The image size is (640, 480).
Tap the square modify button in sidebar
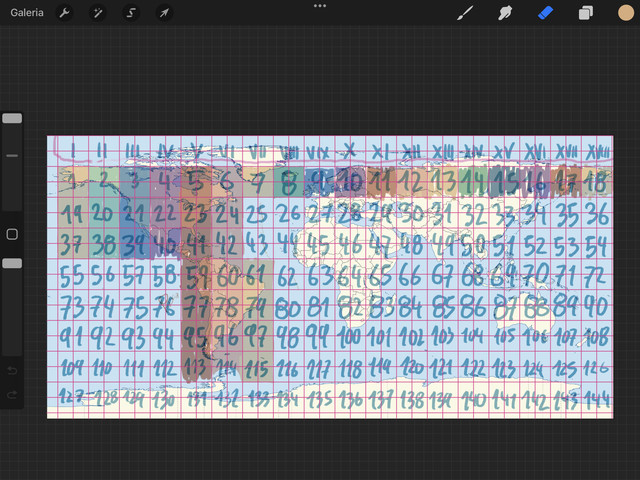click(12, 234)
